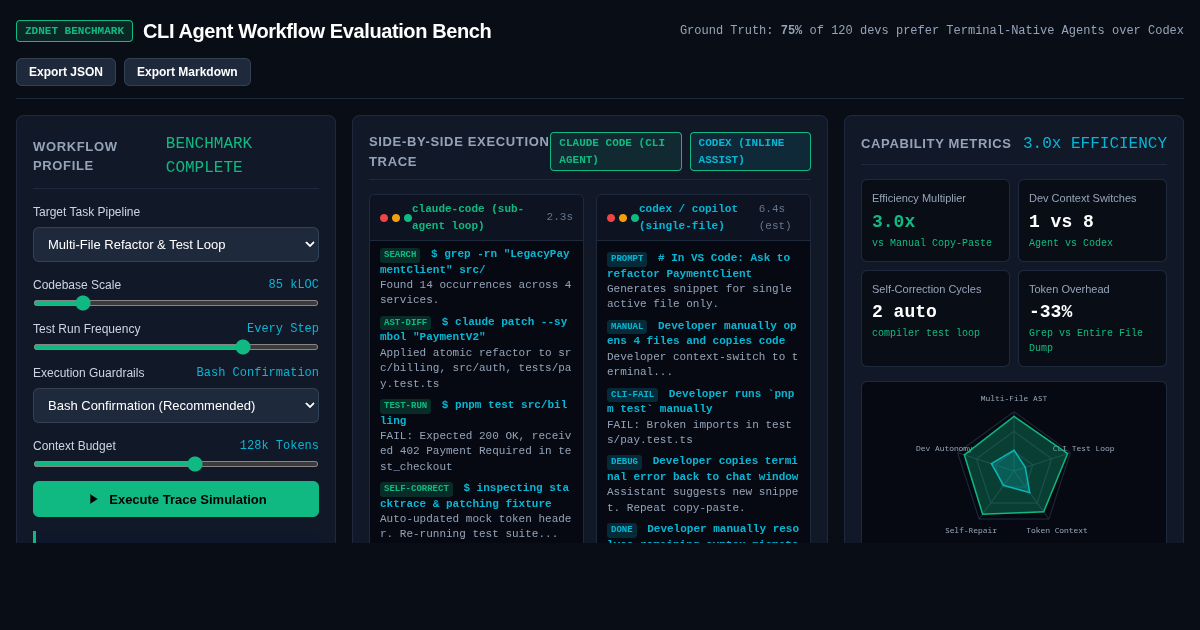Click the DONE tag in codex trace
The image size is (1200, 630).
(622, 530)
